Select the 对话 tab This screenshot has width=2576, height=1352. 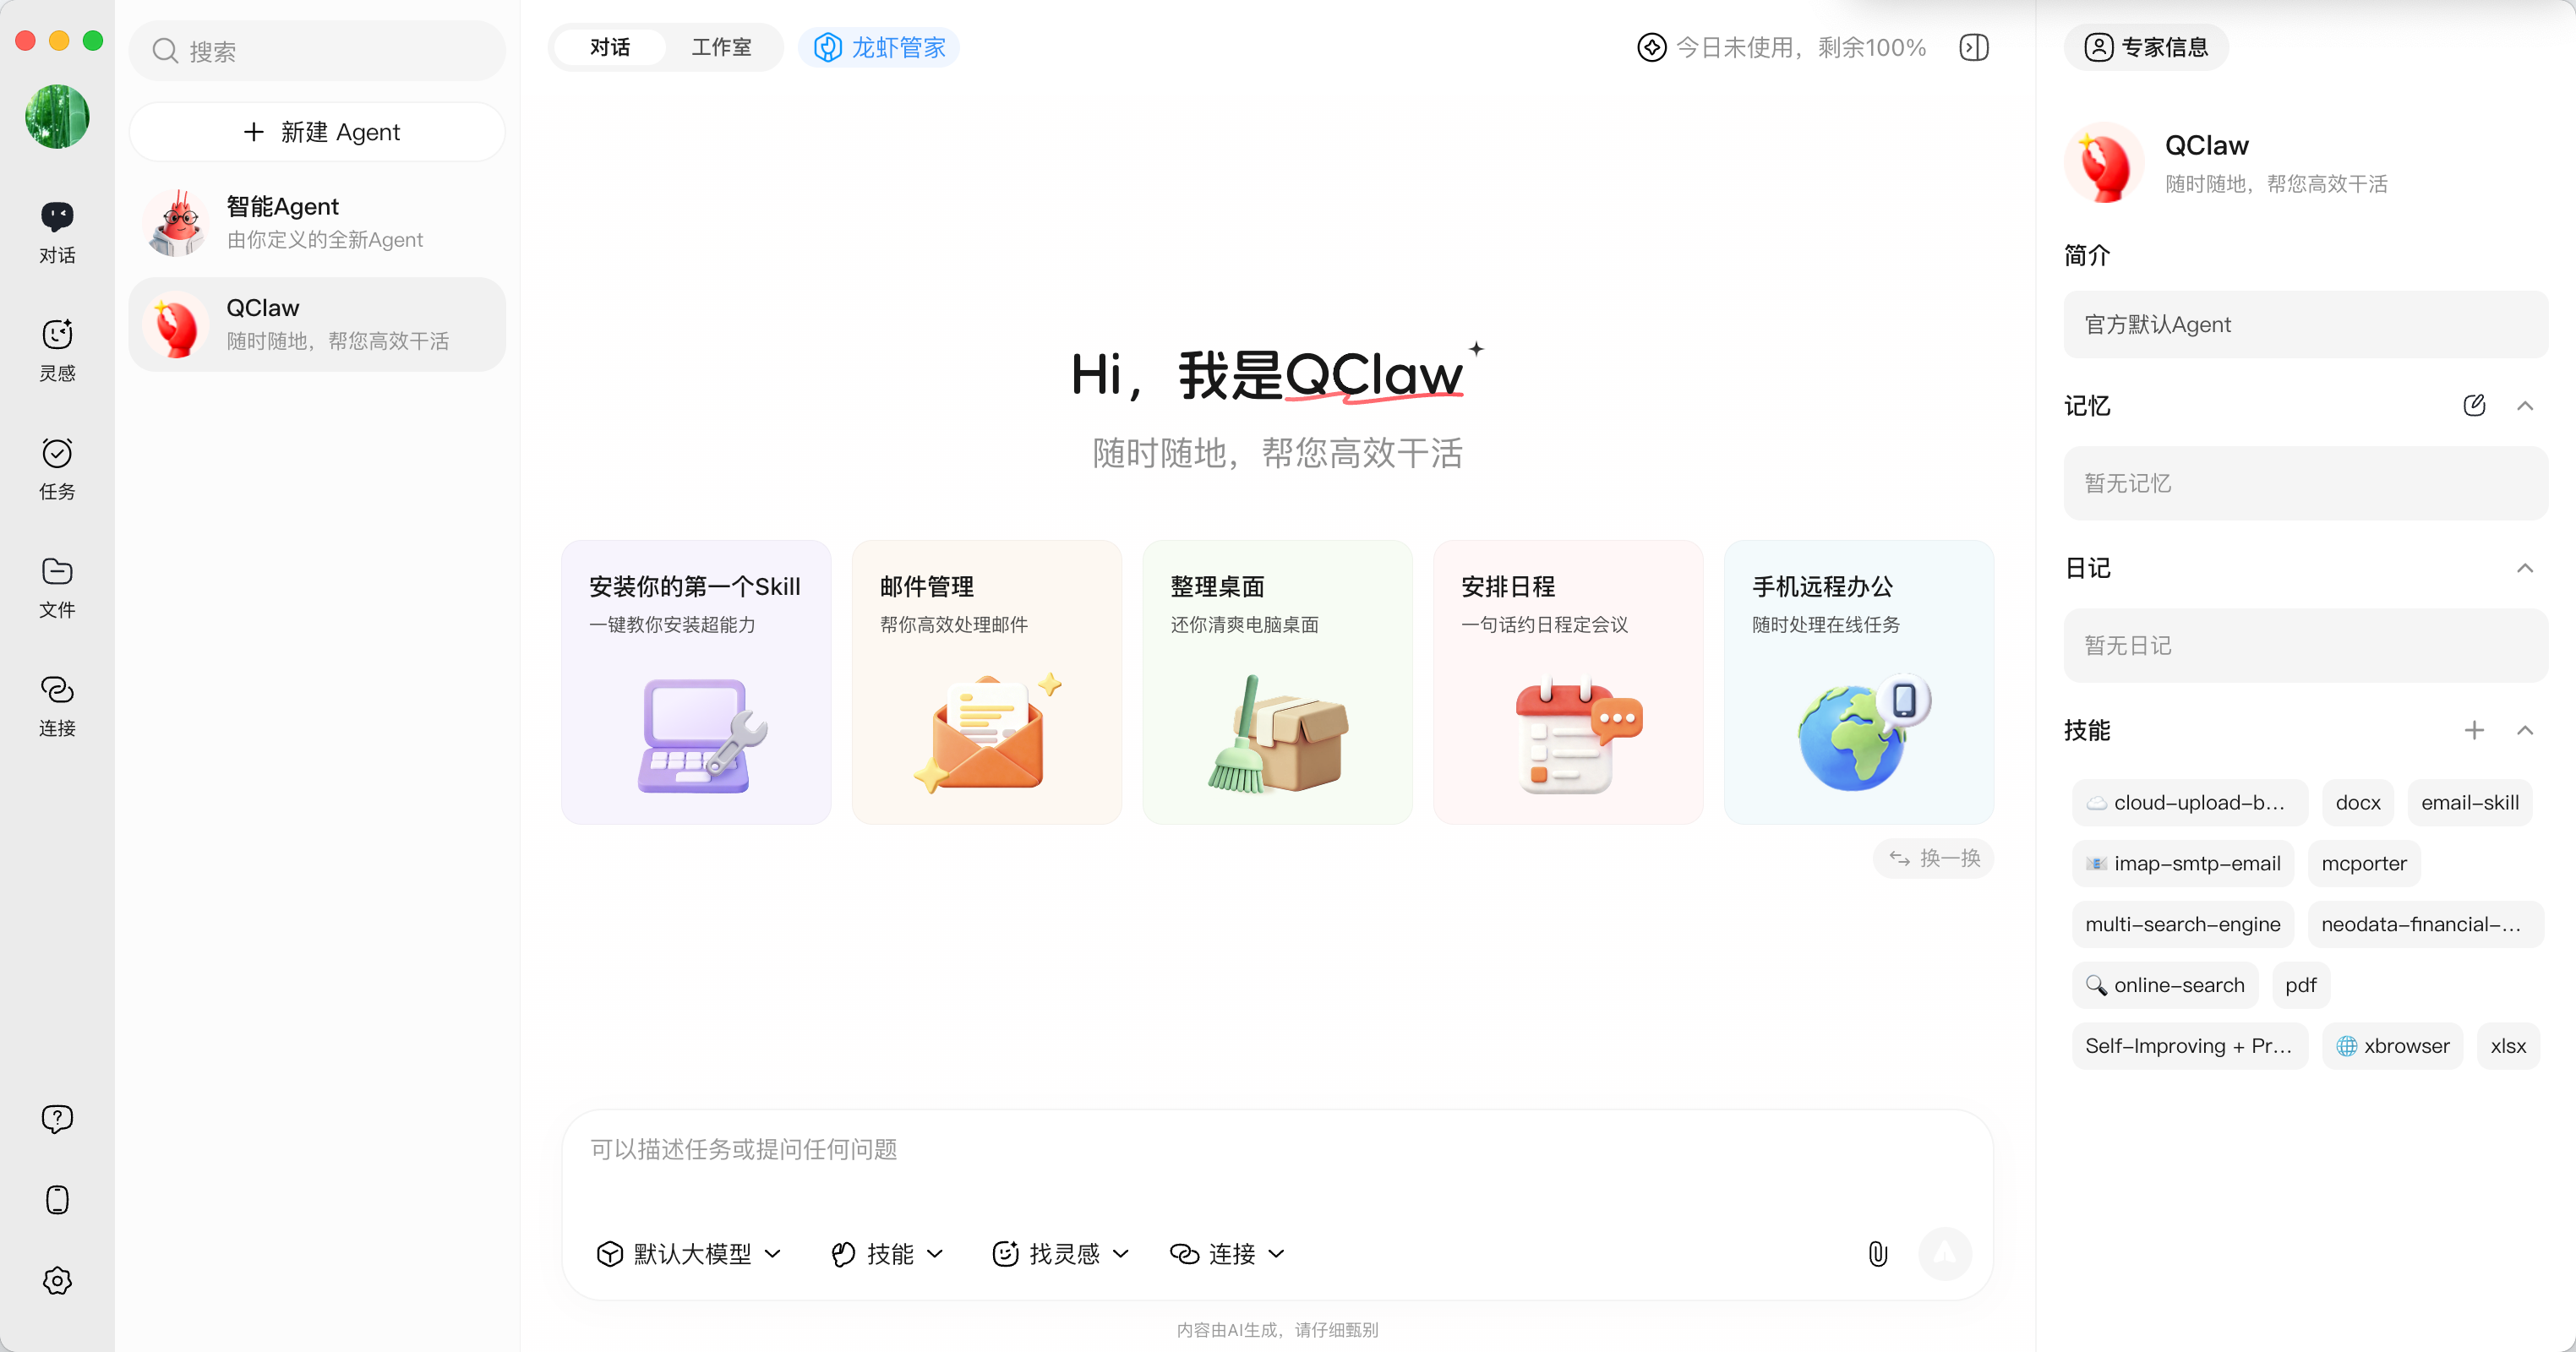610,47
